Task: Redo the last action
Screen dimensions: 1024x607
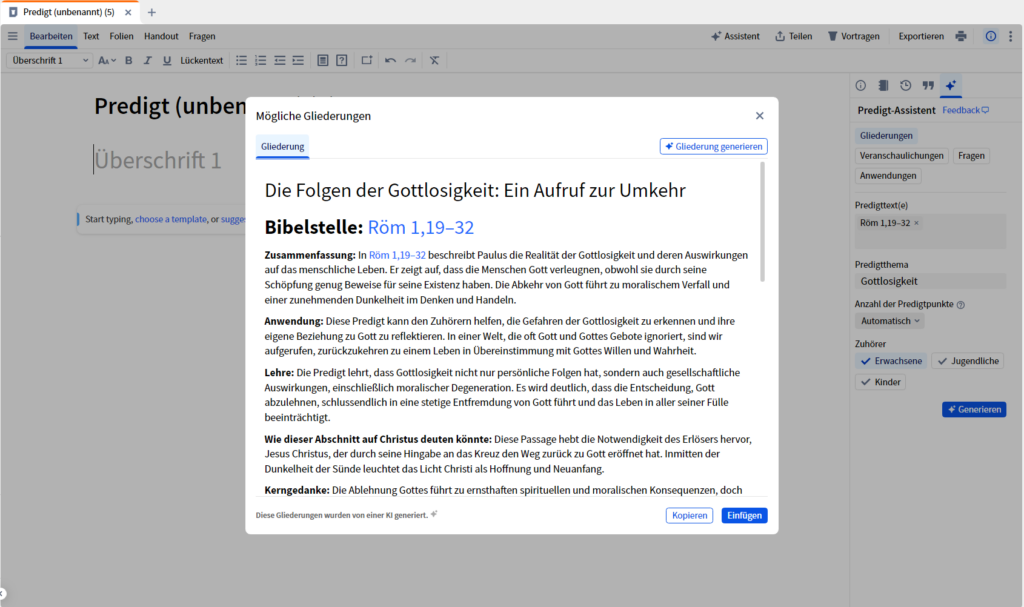Action: (x=410, y=60)
